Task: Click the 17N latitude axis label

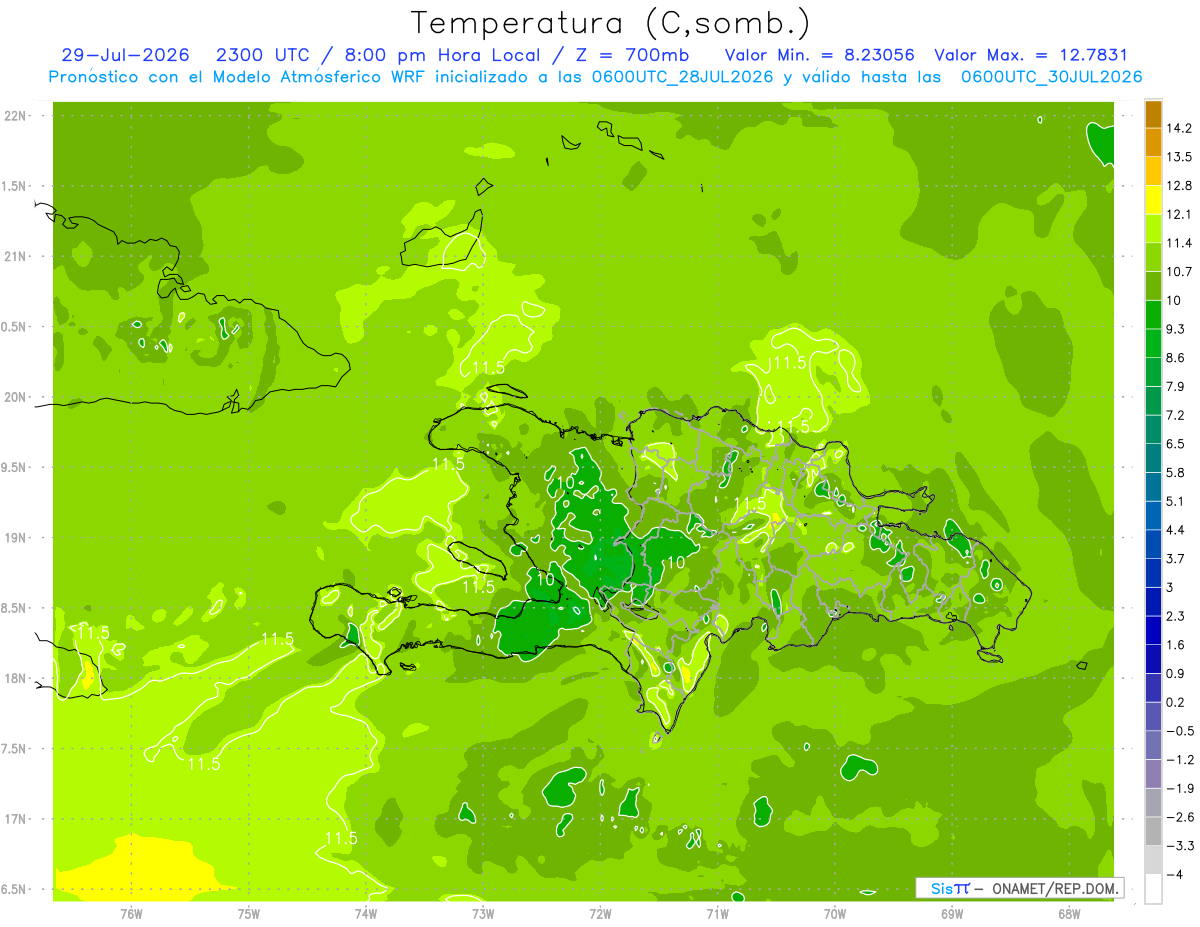Action: [16, 819]
